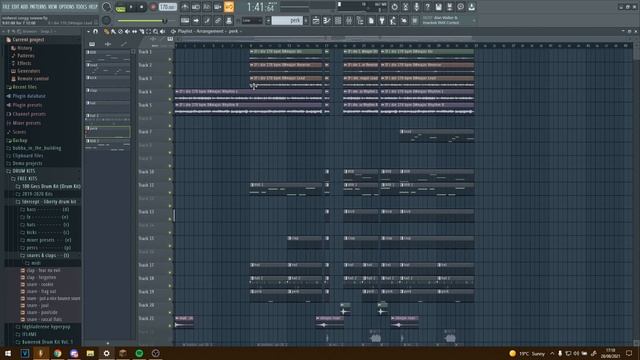Image resolution: width=640 pixels, height=360 pixels.
Task: Show the Browser window icon
Action: click(360, 20)
